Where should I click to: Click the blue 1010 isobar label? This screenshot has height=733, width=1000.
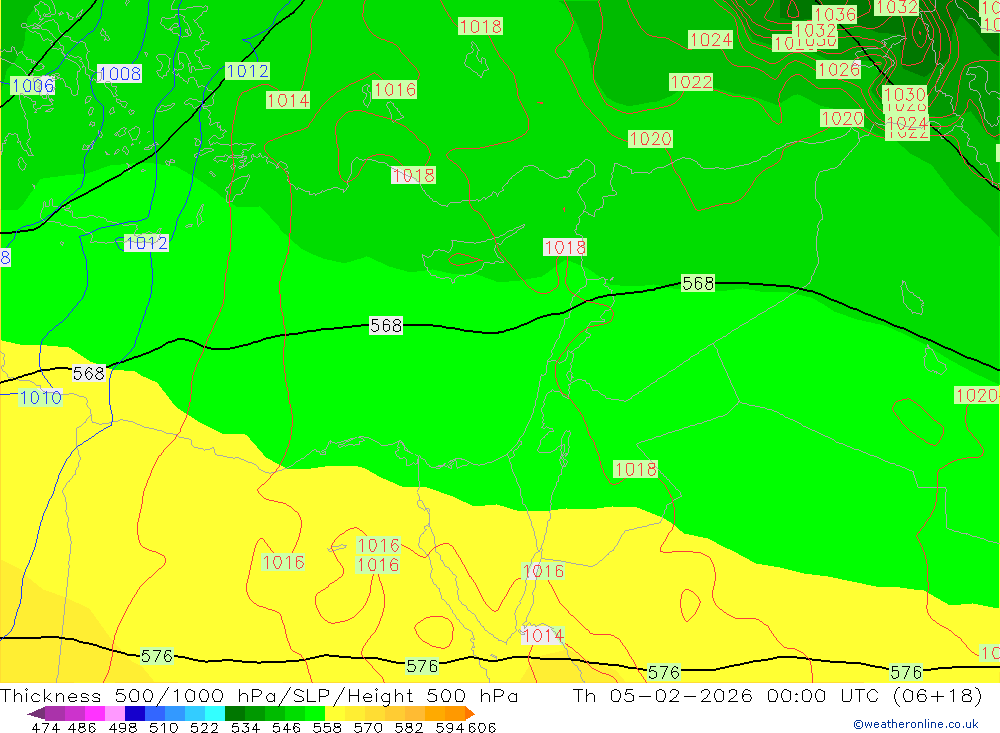click(x=41, y=397)
